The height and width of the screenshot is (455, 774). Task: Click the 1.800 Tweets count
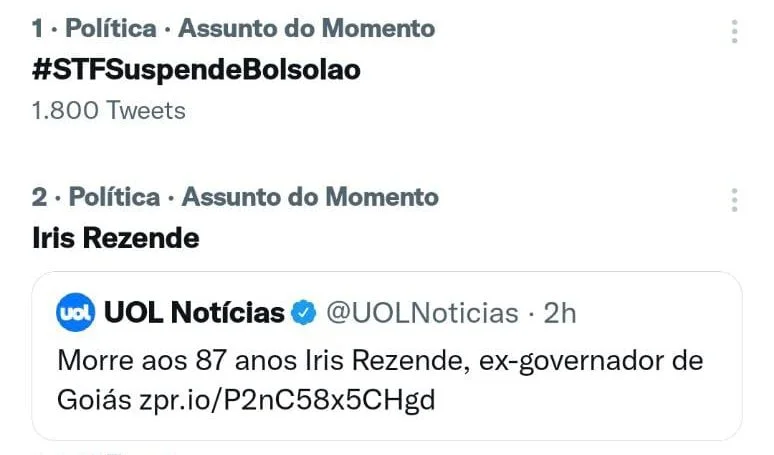point(109,111)
